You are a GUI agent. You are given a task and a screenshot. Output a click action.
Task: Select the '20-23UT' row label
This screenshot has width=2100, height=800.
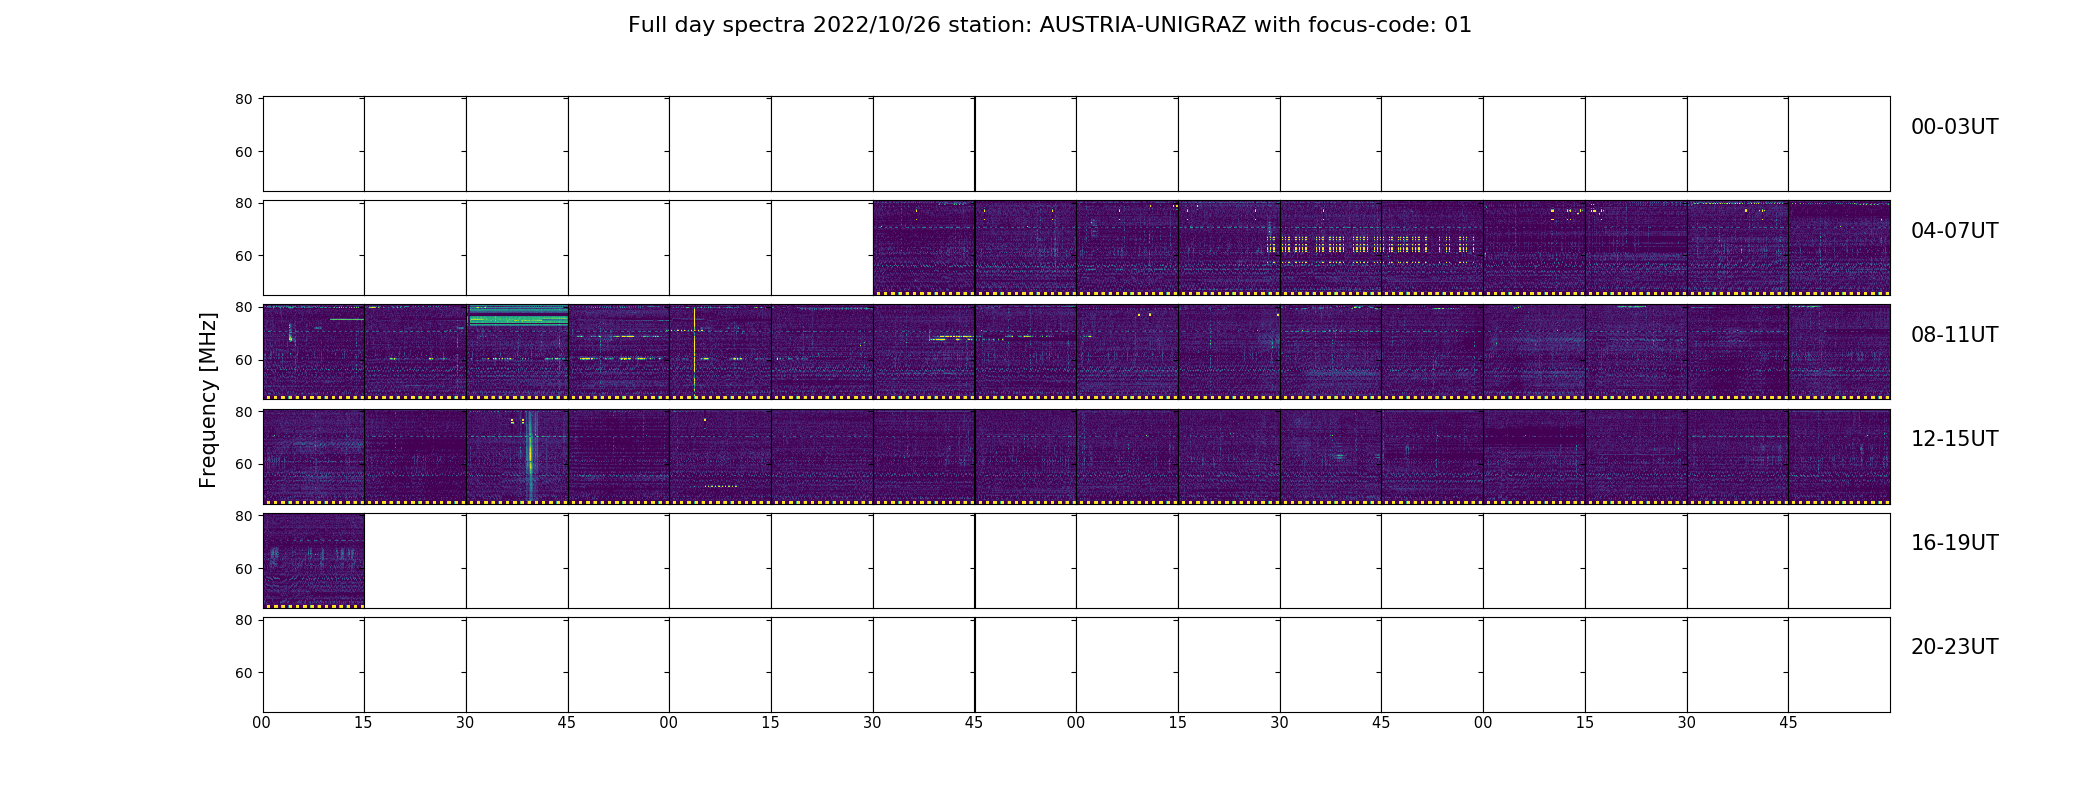1954,647
